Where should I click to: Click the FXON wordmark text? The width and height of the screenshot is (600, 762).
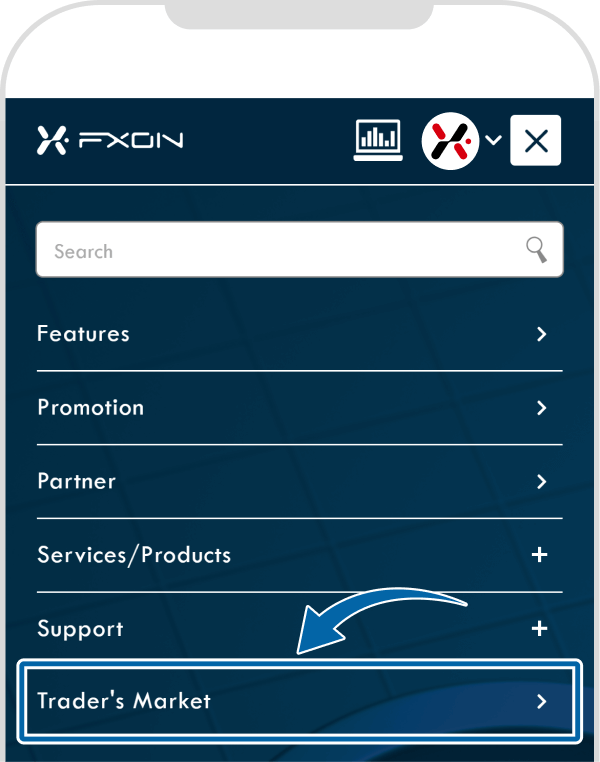click(131, 140)
